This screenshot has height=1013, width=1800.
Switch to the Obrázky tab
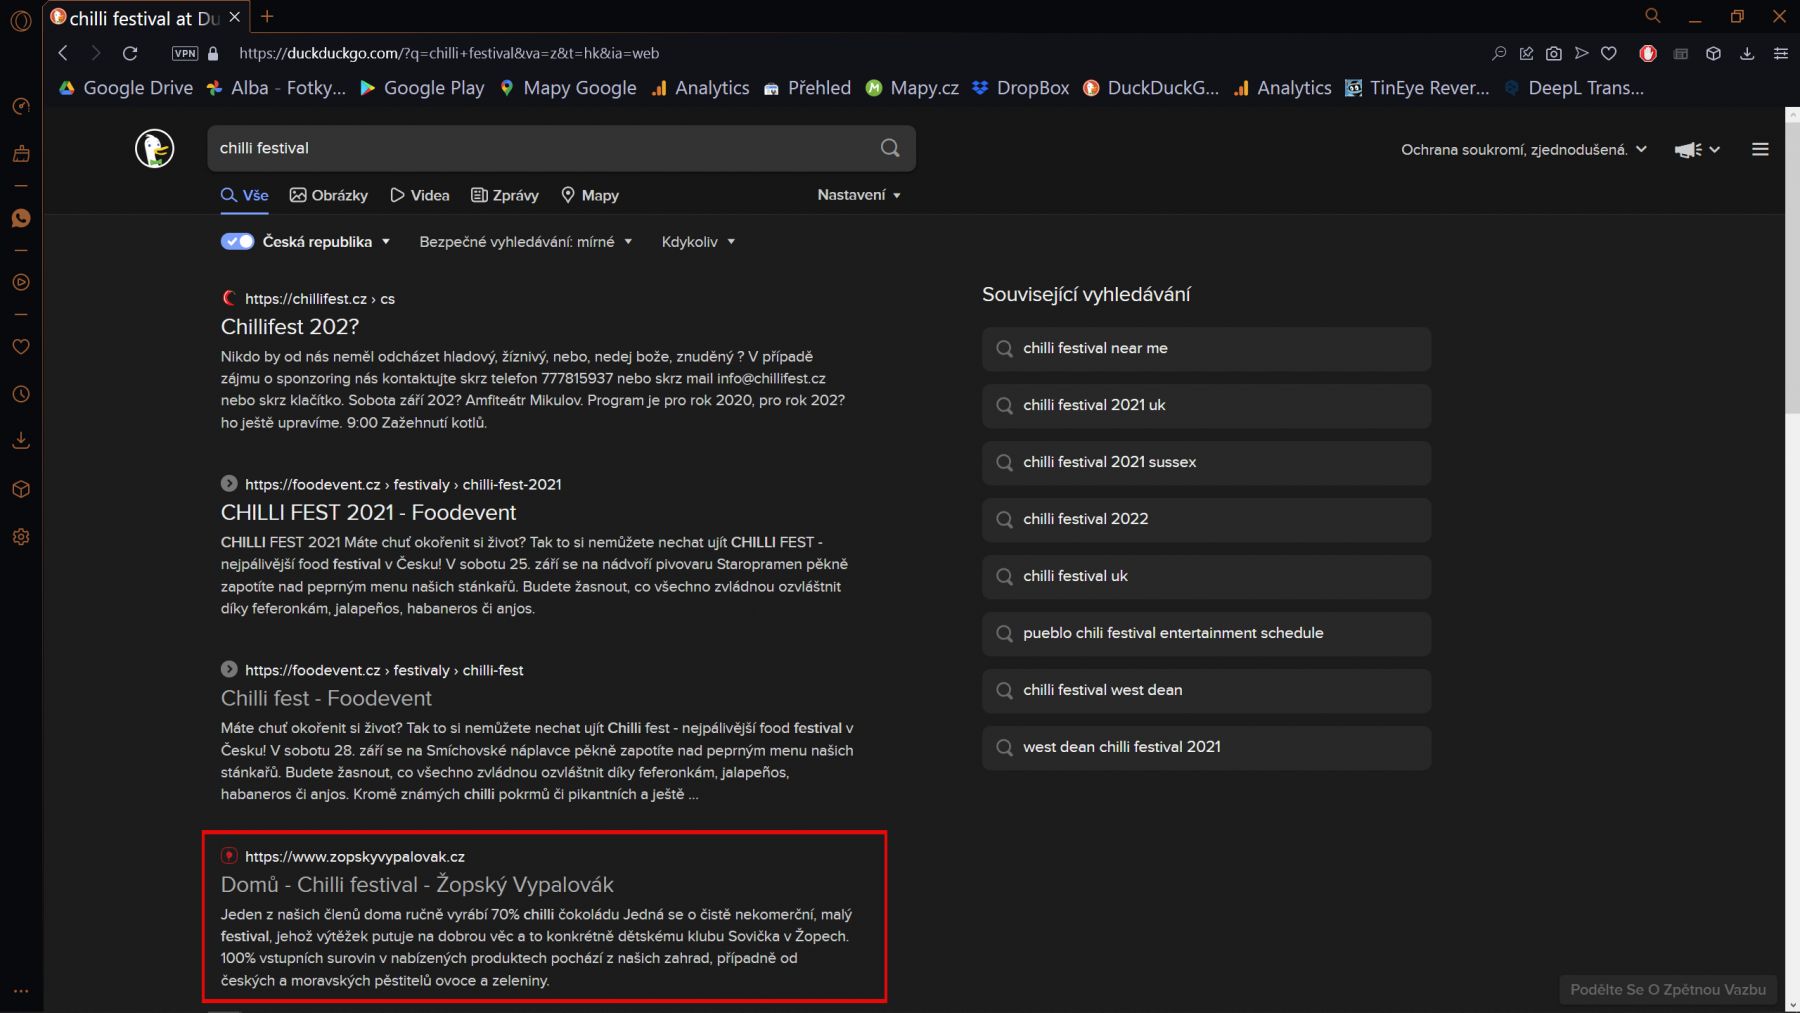[329, 195]
